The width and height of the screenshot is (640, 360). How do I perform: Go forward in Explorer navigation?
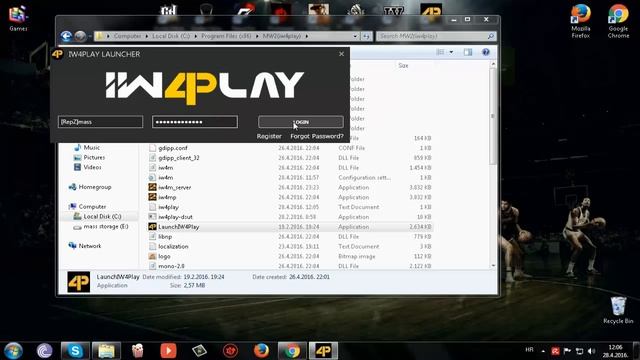tap(80, 36)
